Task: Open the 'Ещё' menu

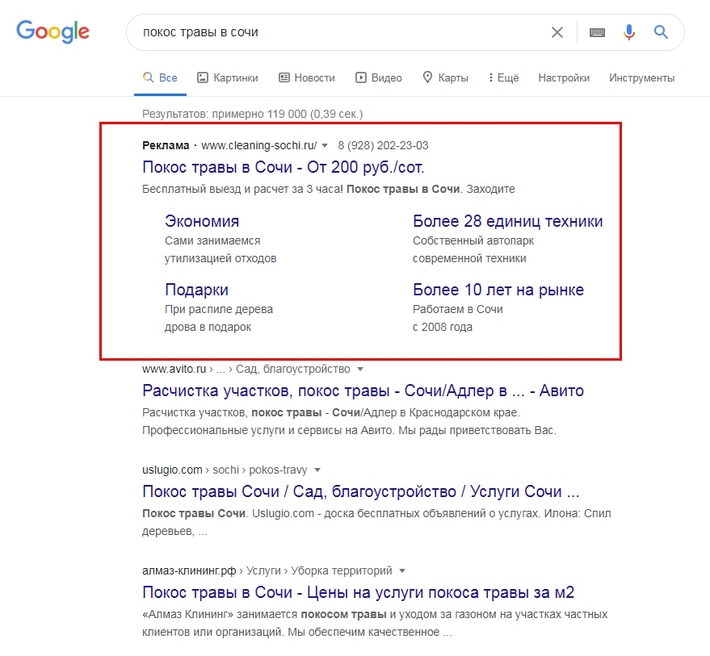Action: tap(504, 78)
